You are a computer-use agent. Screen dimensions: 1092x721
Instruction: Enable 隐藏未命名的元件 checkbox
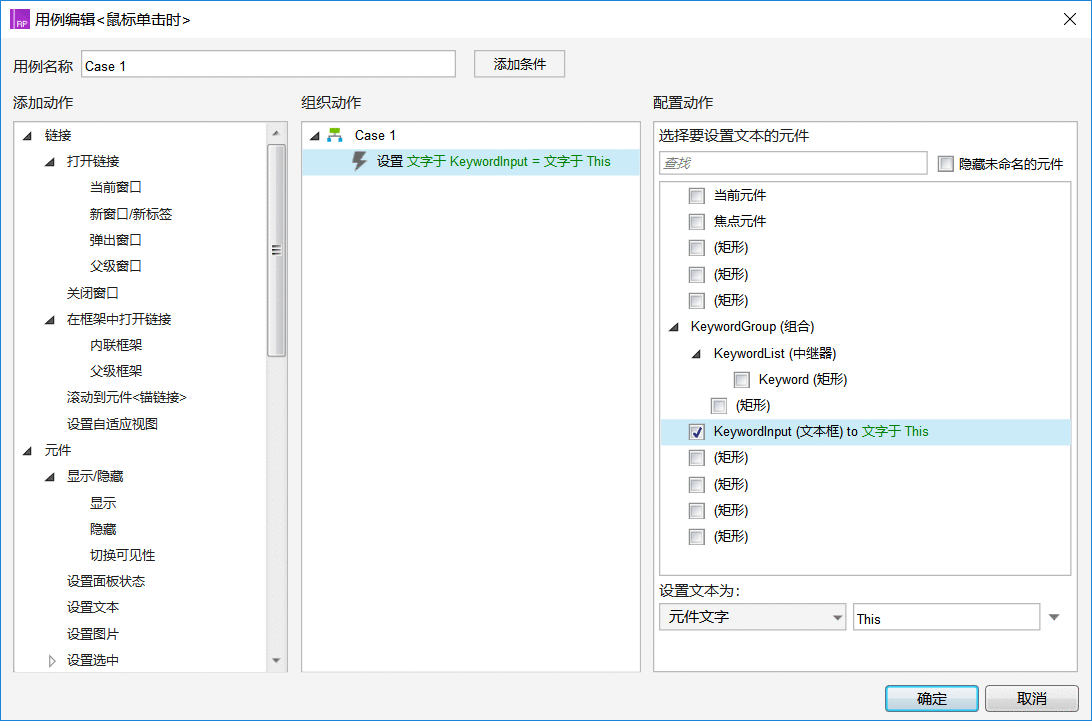tap(945, 164)
